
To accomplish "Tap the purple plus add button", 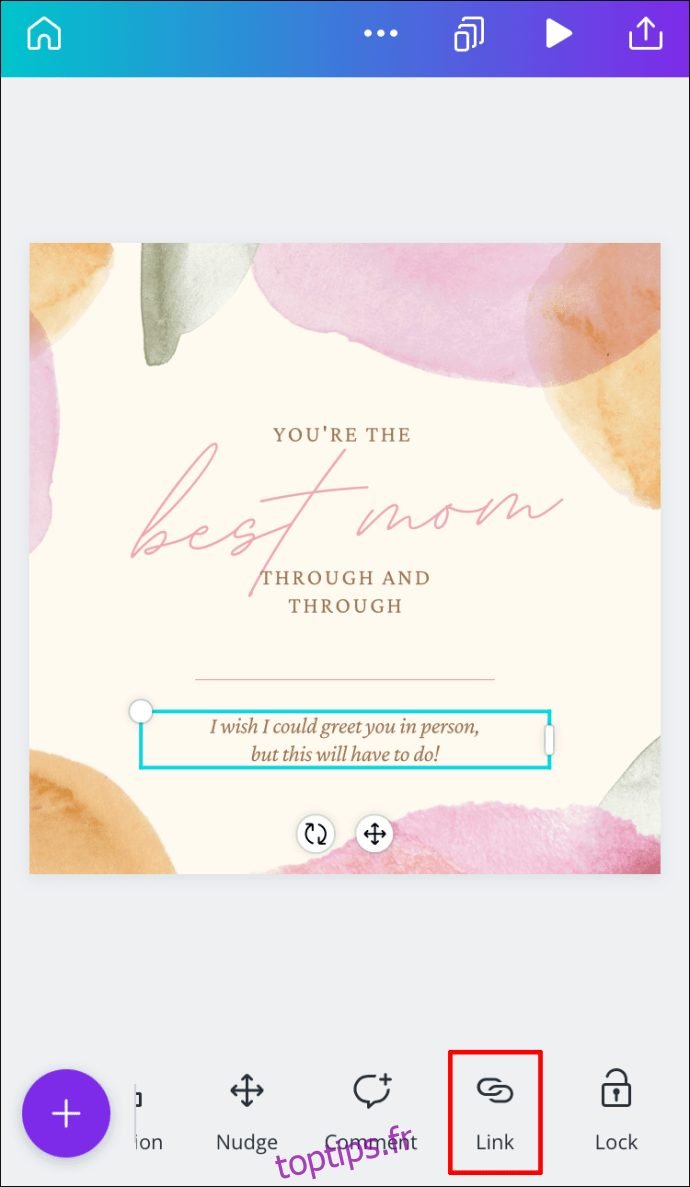I will (x=67, y=1114).
